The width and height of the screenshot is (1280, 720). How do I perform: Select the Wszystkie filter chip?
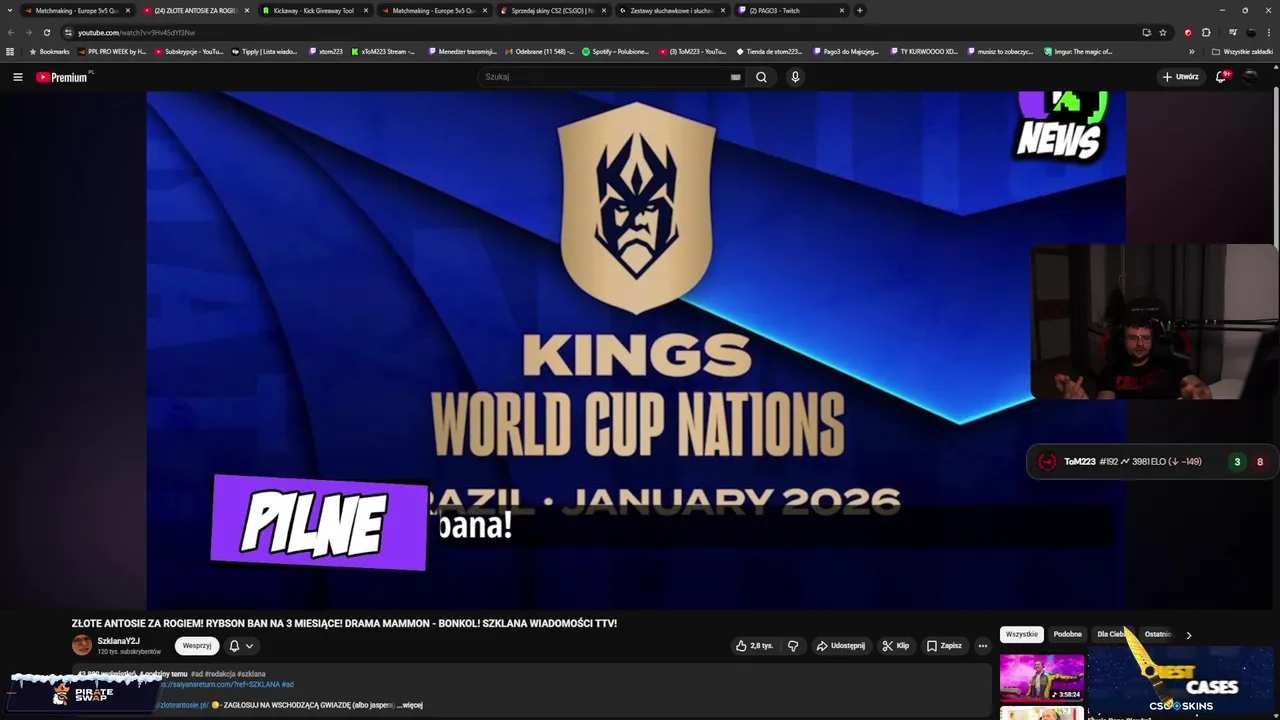coord(1022,634)
